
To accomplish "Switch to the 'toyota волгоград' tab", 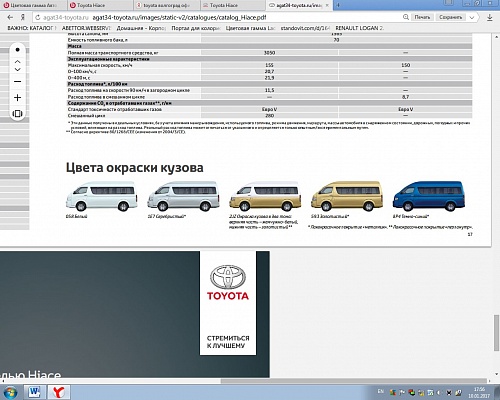I will tap(167, 5).
